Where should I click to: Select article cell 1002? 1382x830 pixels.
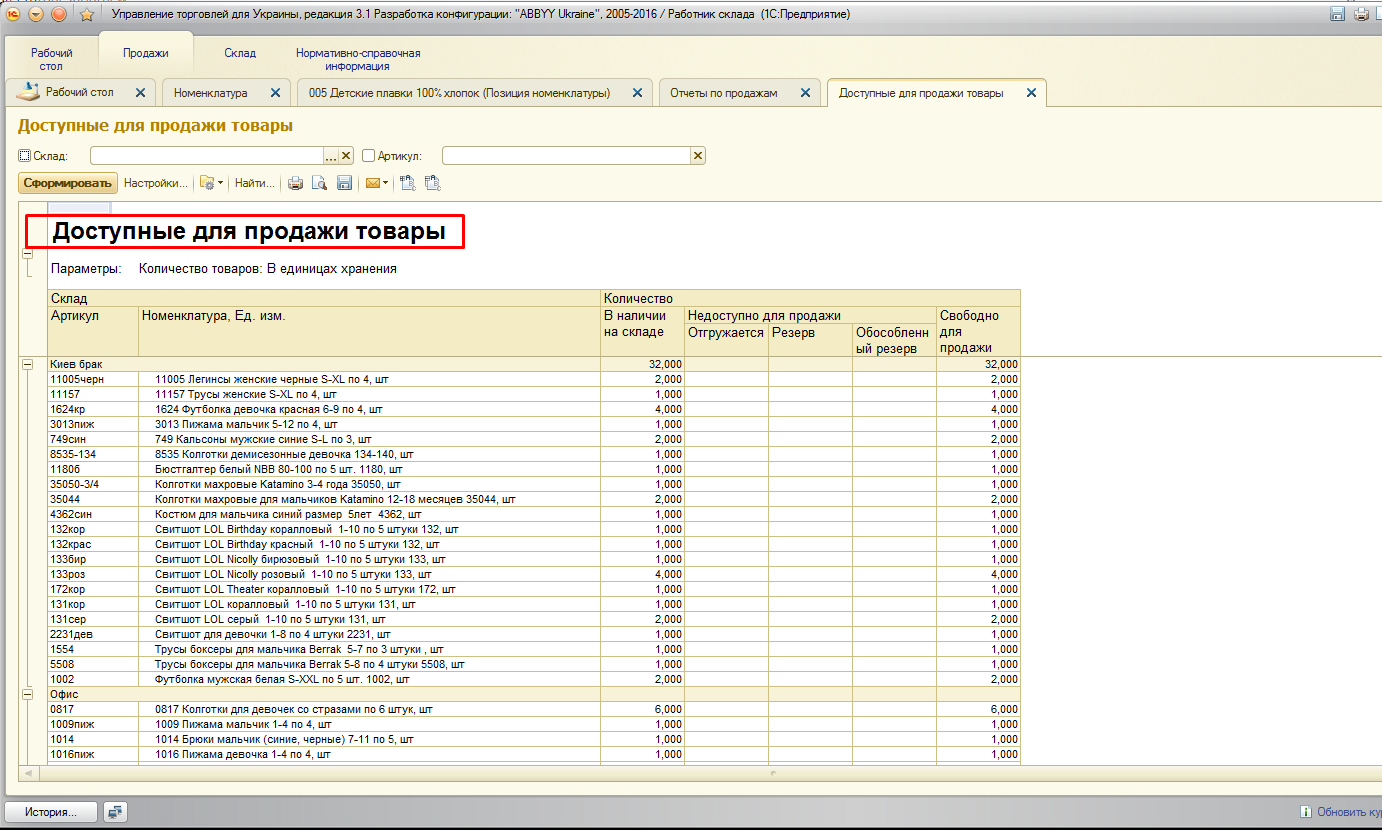point(93,679)
